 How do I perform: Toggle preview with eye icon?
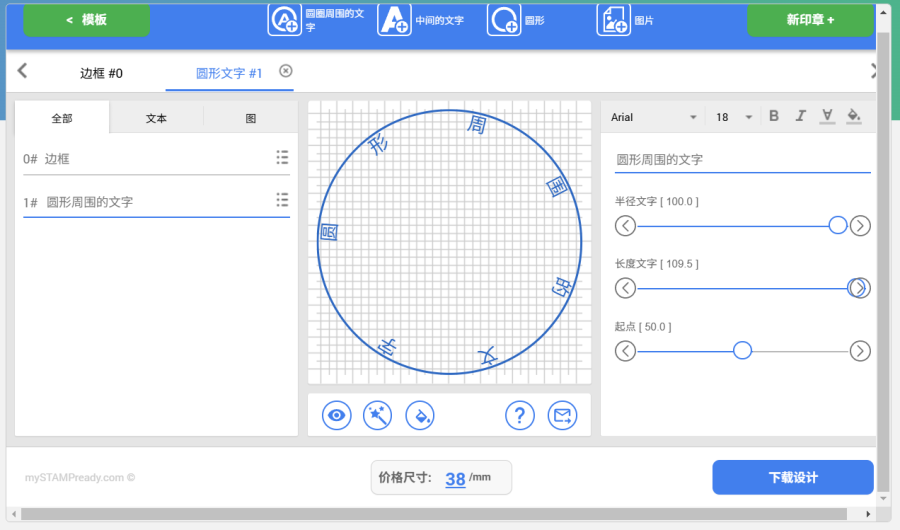point(336,415)
